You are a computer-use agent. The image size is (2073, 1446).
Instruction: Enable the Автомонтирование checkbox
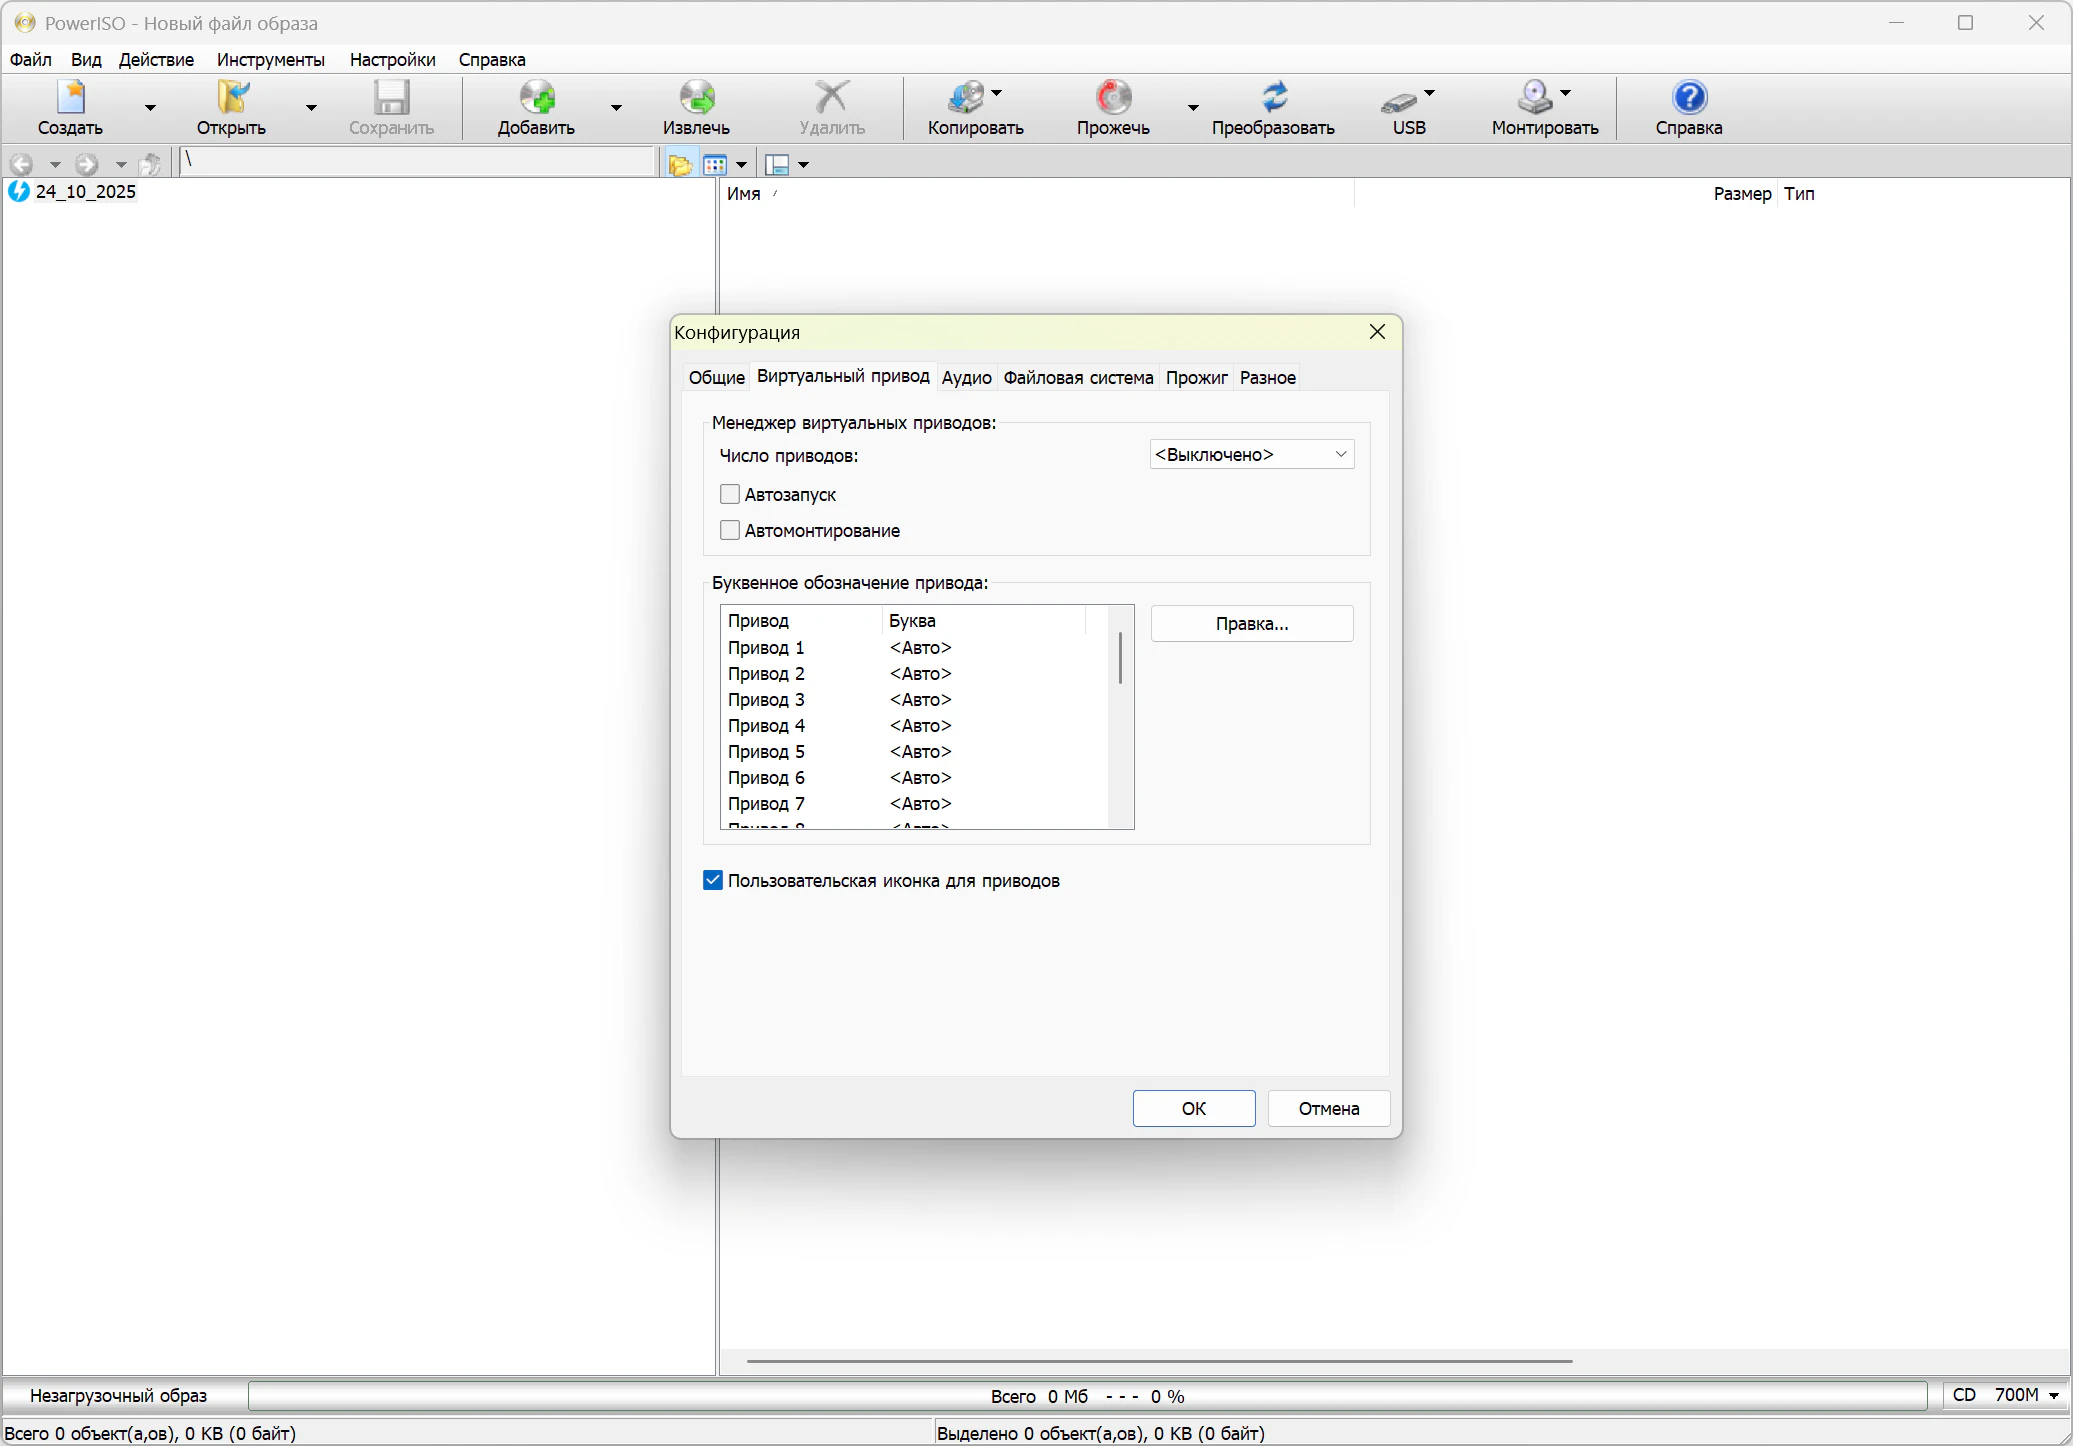click(x=730, y=530)
